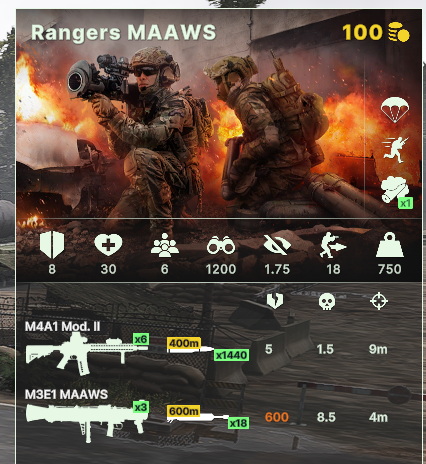Click the skull damage column icon

tap(326, 301)
